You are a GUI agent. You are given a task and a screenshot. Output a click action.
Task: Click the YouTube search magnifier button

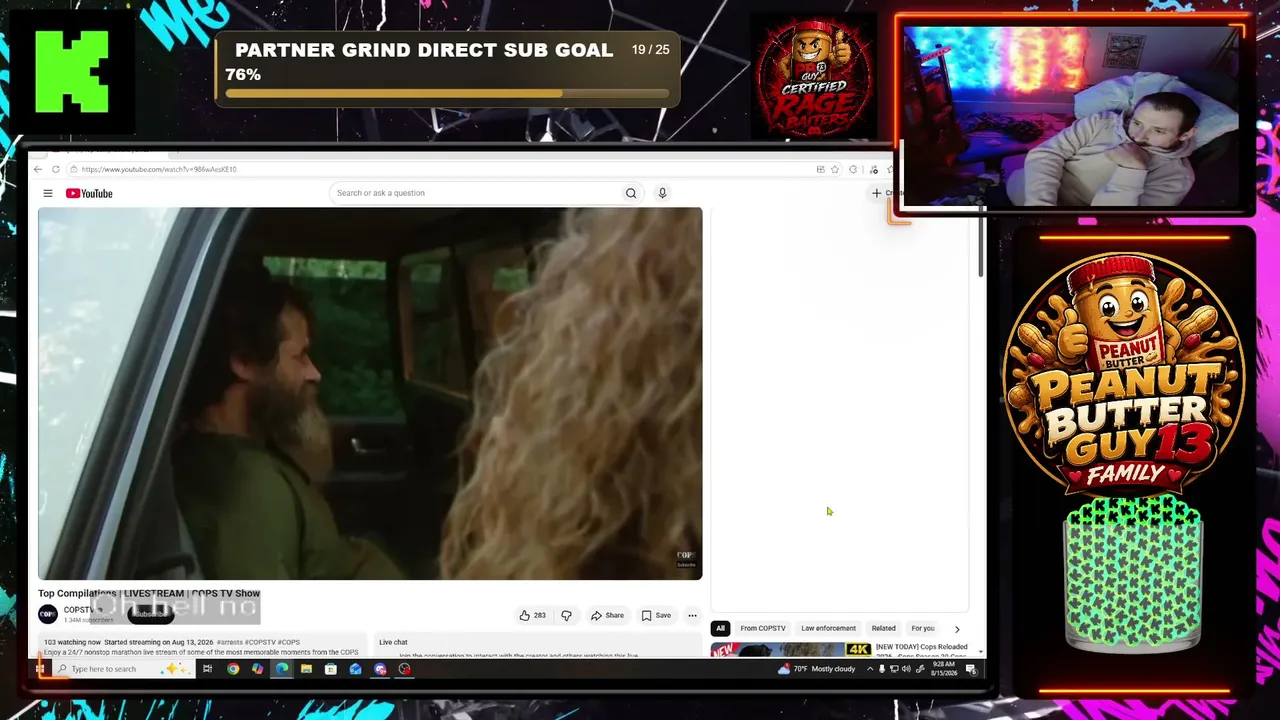click(x=631, y=193)
